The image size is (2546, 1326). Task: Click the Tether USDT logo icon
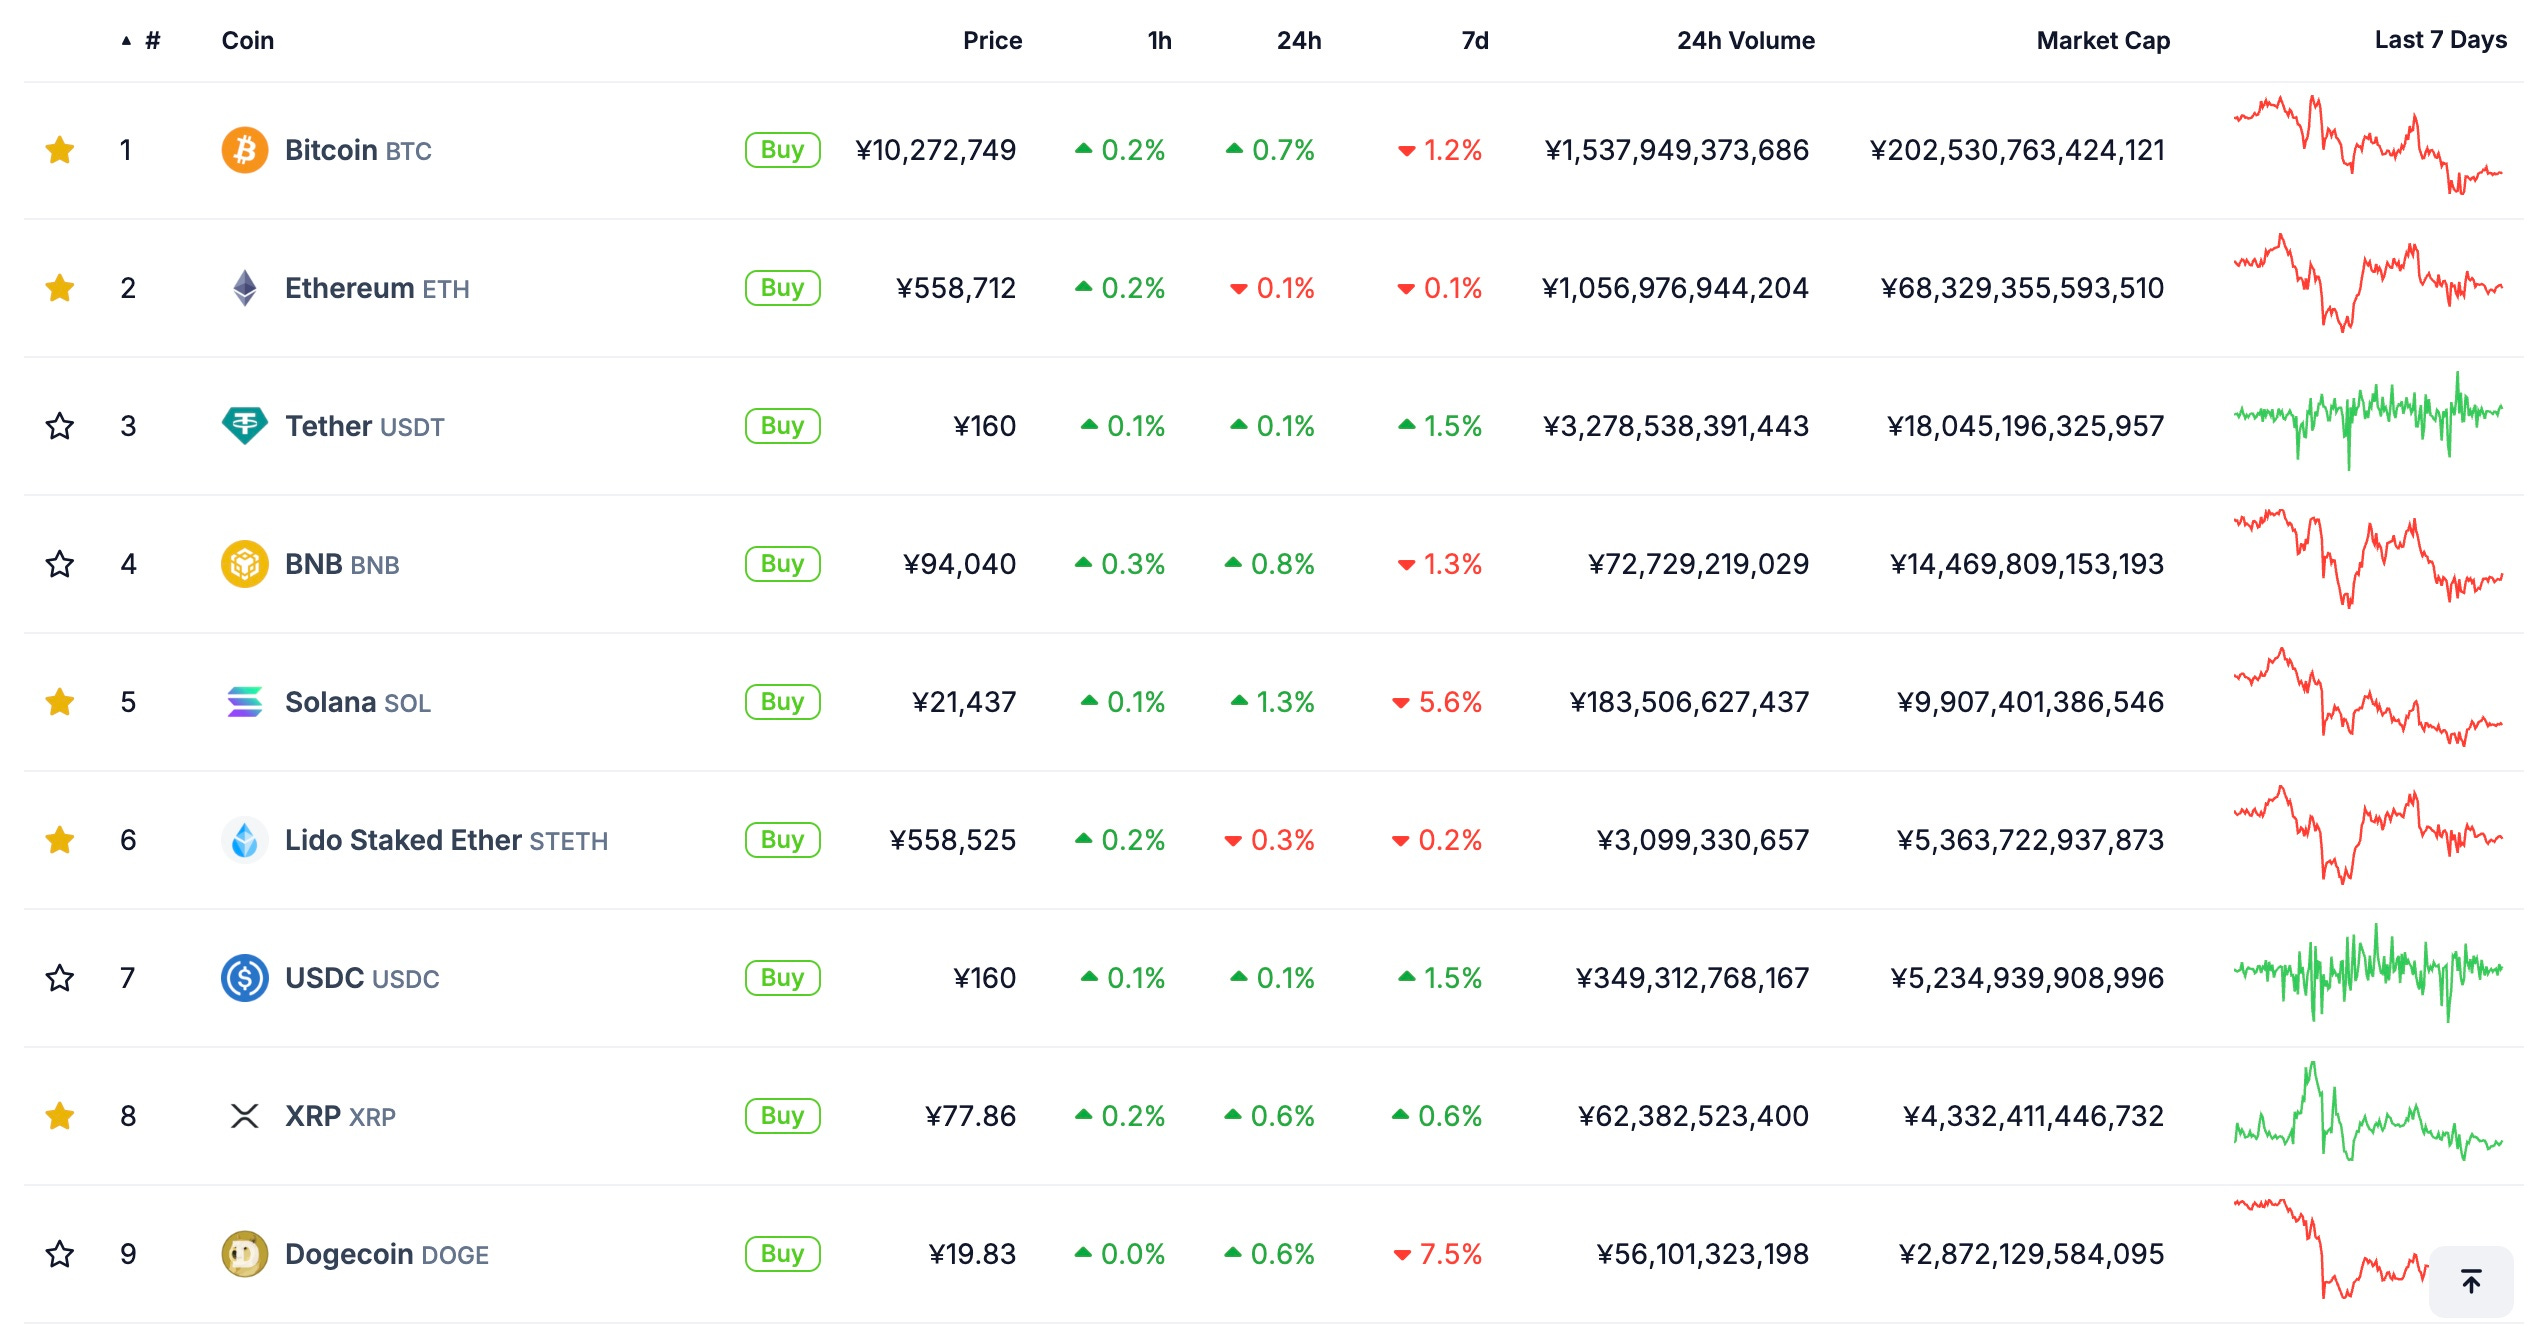point(244,426)
